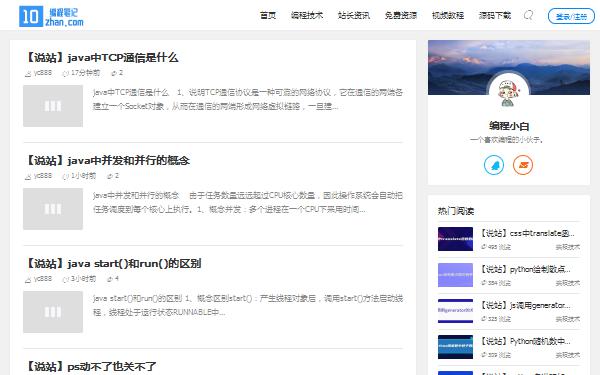This screenshot has height=375, width=600.
Task: Click comment count icon under java并发 article
Action: (110, 176)
